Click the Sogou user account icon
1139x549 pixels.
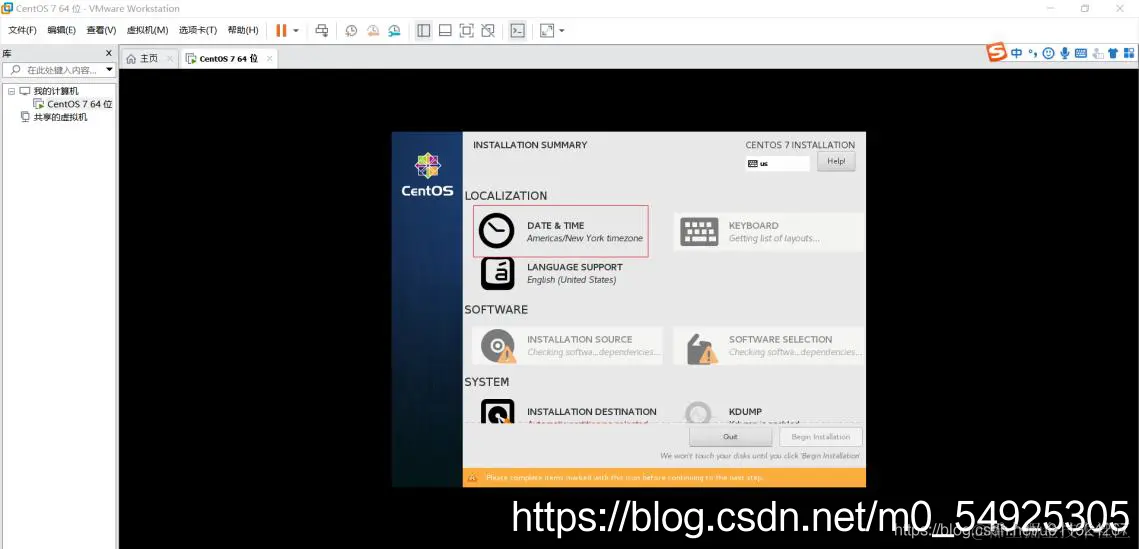[x=1097, y=53]
